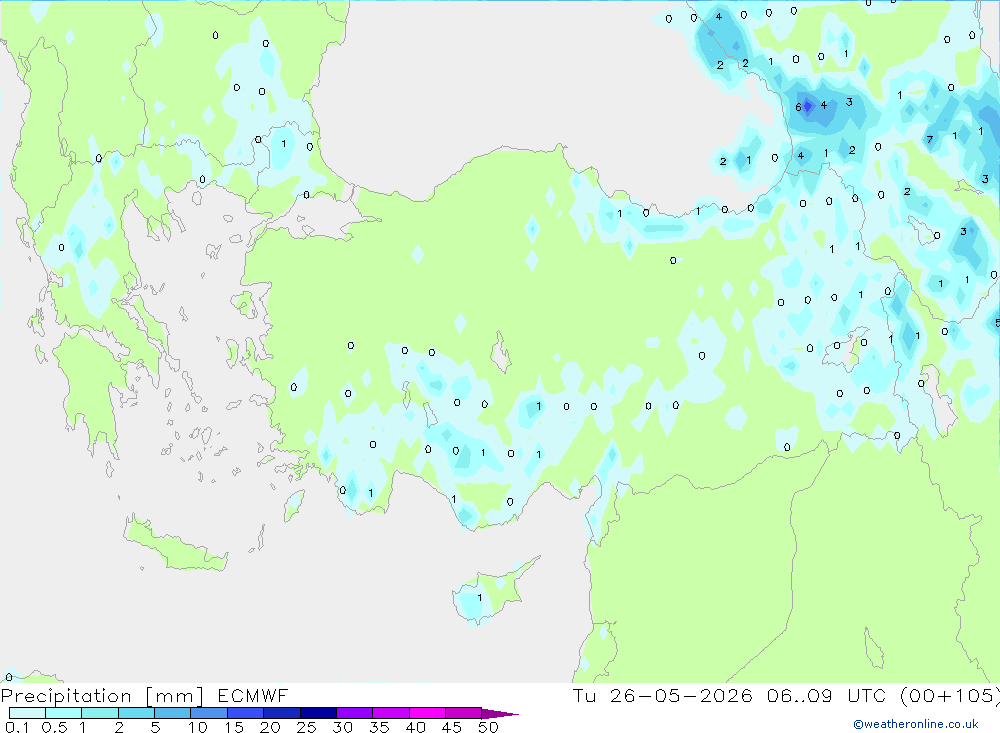This screenshot has width=1000, height=733.
Task: Click the 30–35 mm purple swatch
Action: 354,713
